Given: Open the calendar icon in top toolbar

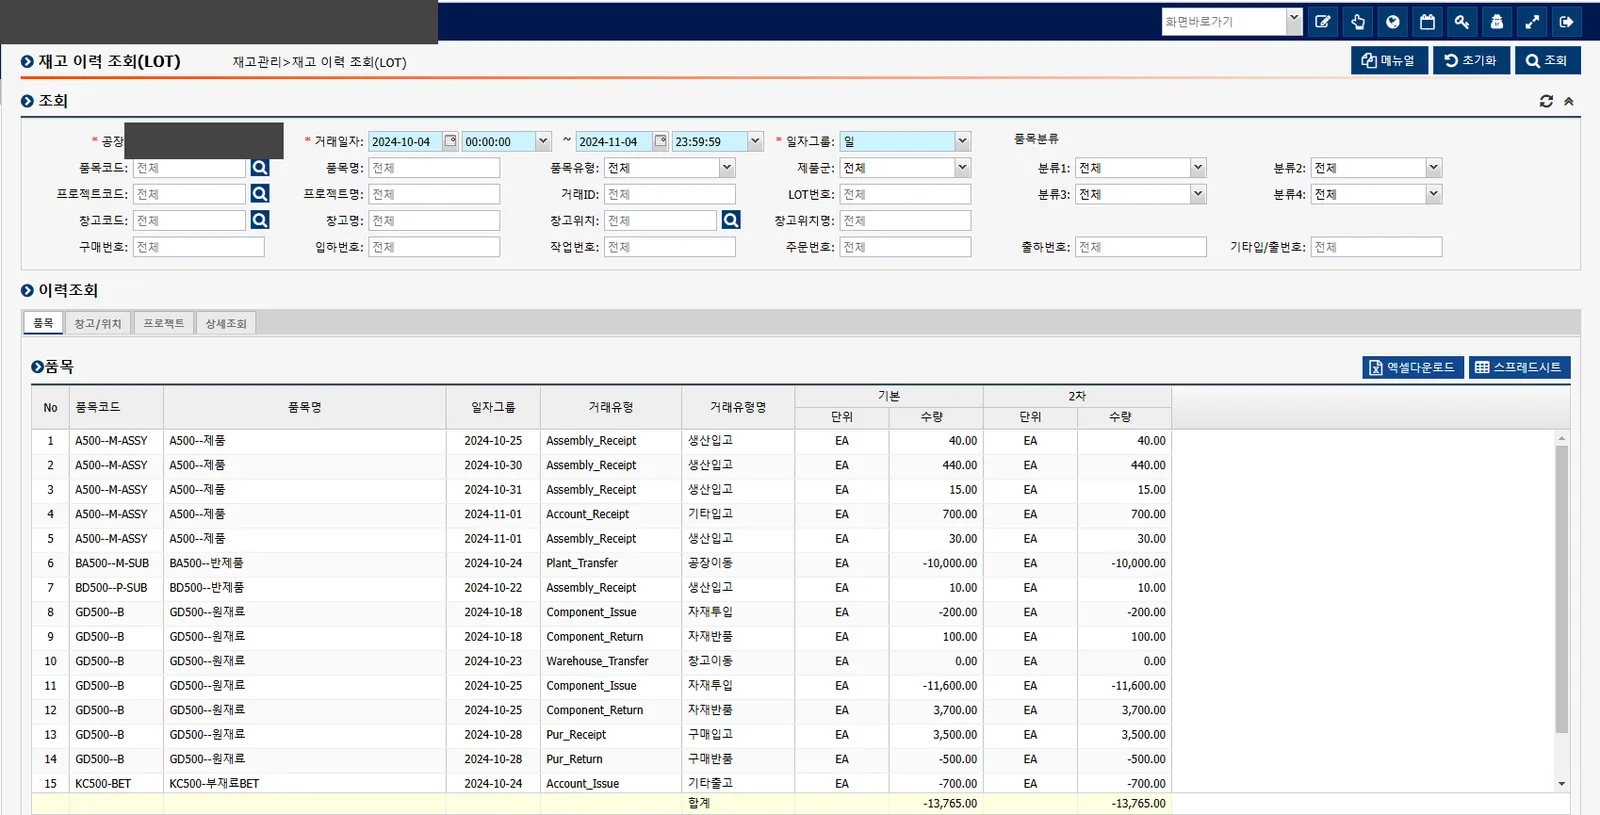Looking at the screenshot, I should 1427,22.
